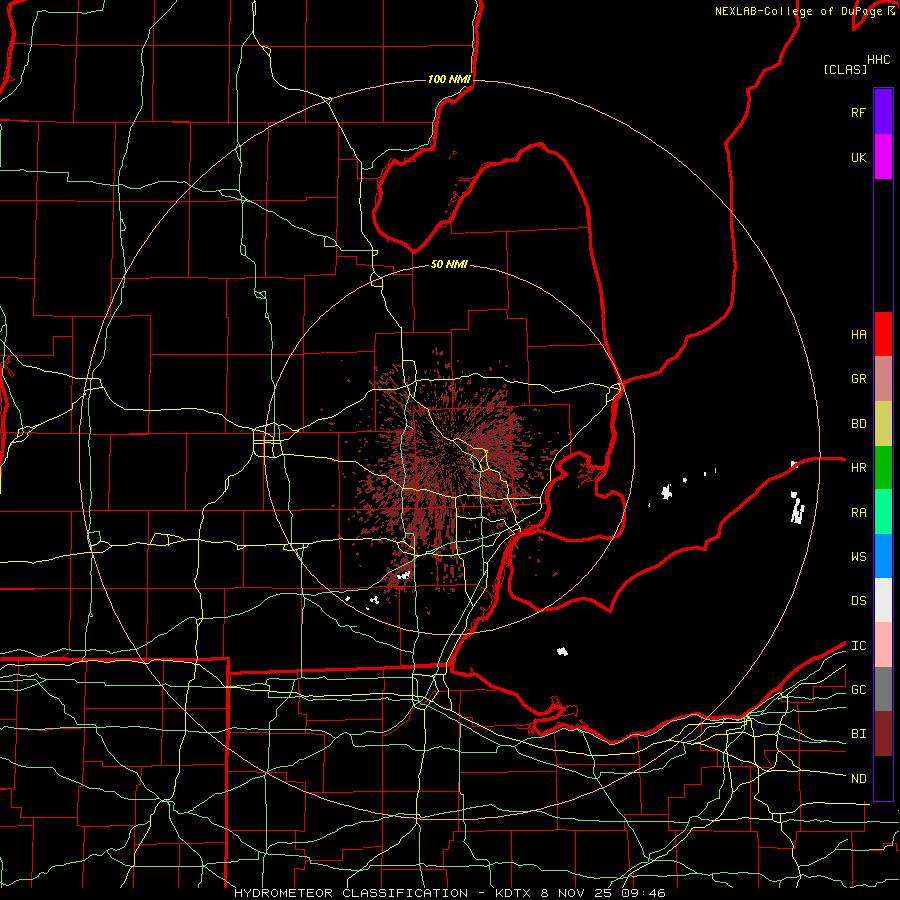Image resolution: width=900 pixels, height=900 pixels.
Task: Click the GC gray legend swatch
Action: tap(883, 689)
